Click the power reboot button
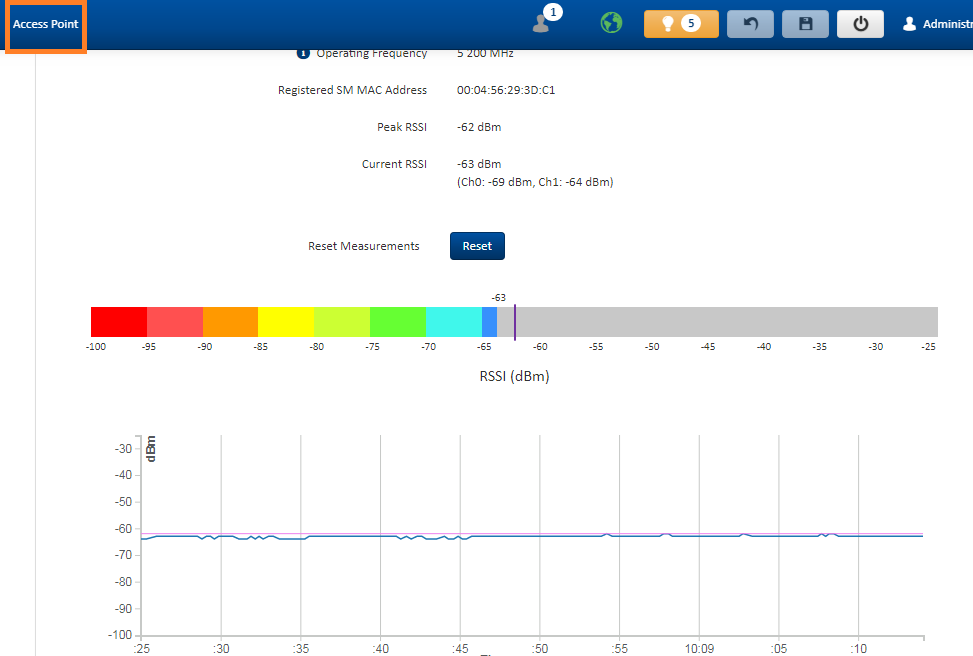Viewport: 973px width, 656px height. tap(860, 24)
